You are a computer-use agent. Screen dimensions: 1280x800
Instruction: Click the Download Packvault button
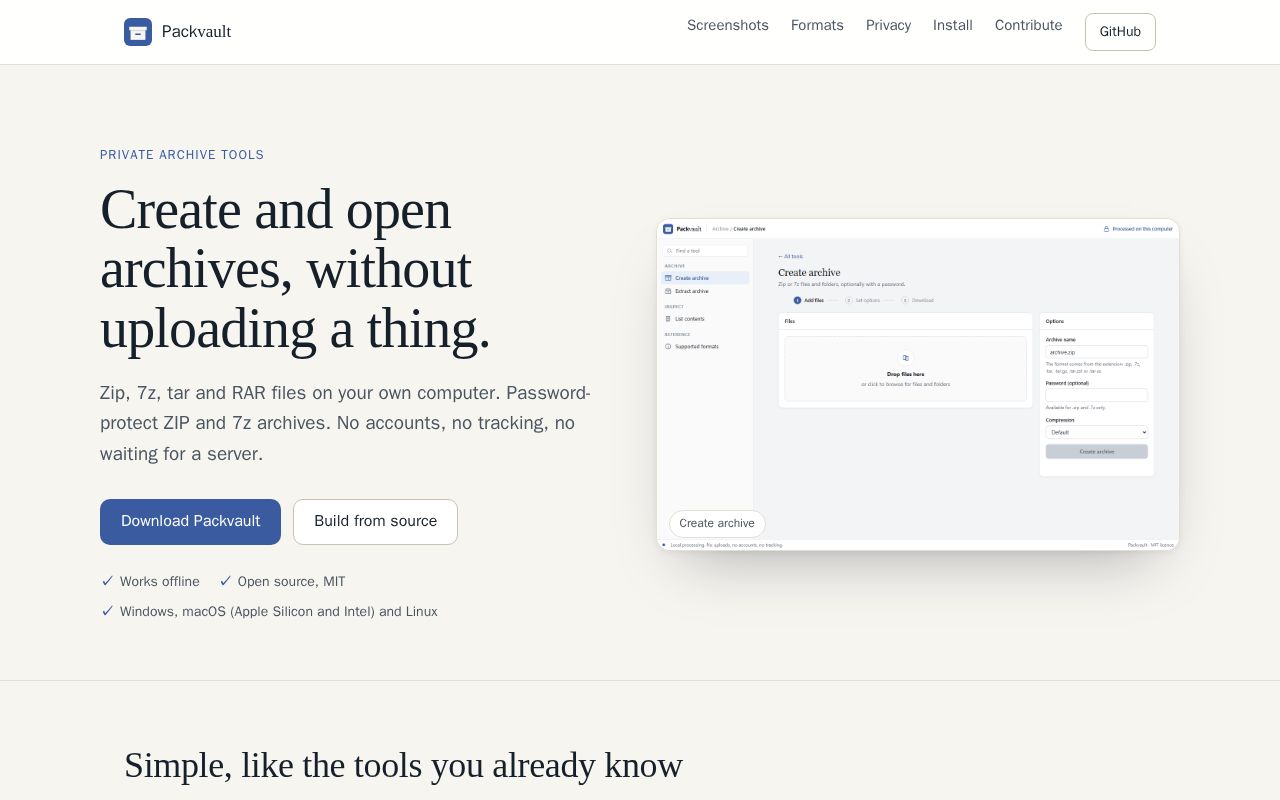(190, 522)
